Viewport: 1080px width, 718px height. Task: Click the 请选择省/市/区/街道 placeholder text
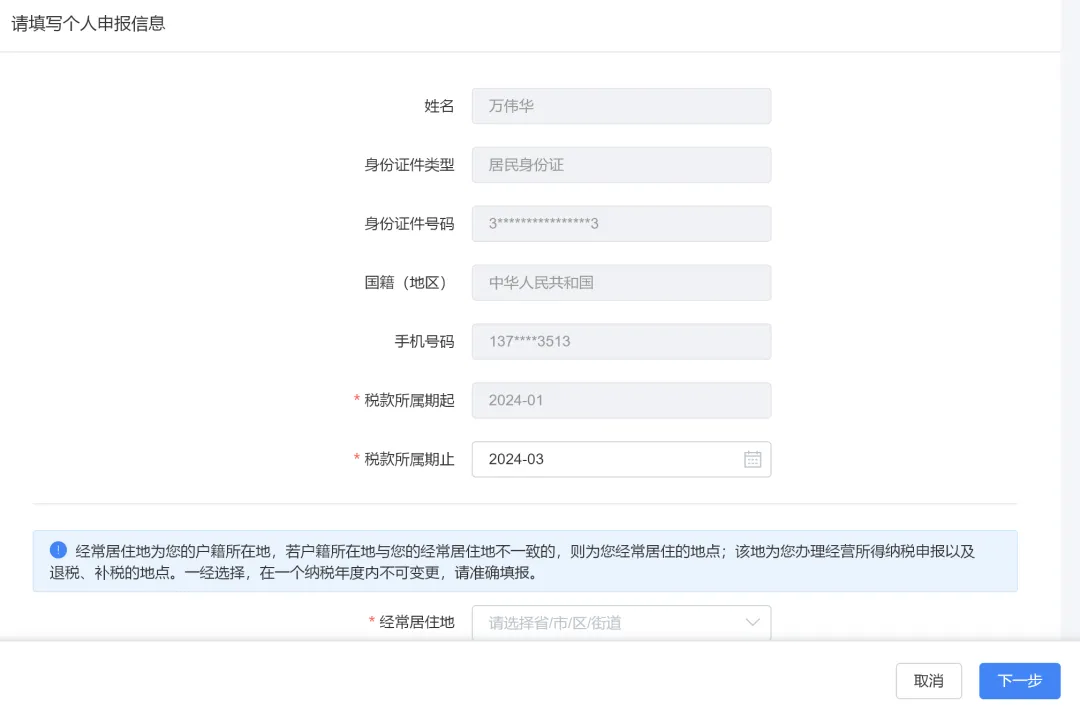555,623
